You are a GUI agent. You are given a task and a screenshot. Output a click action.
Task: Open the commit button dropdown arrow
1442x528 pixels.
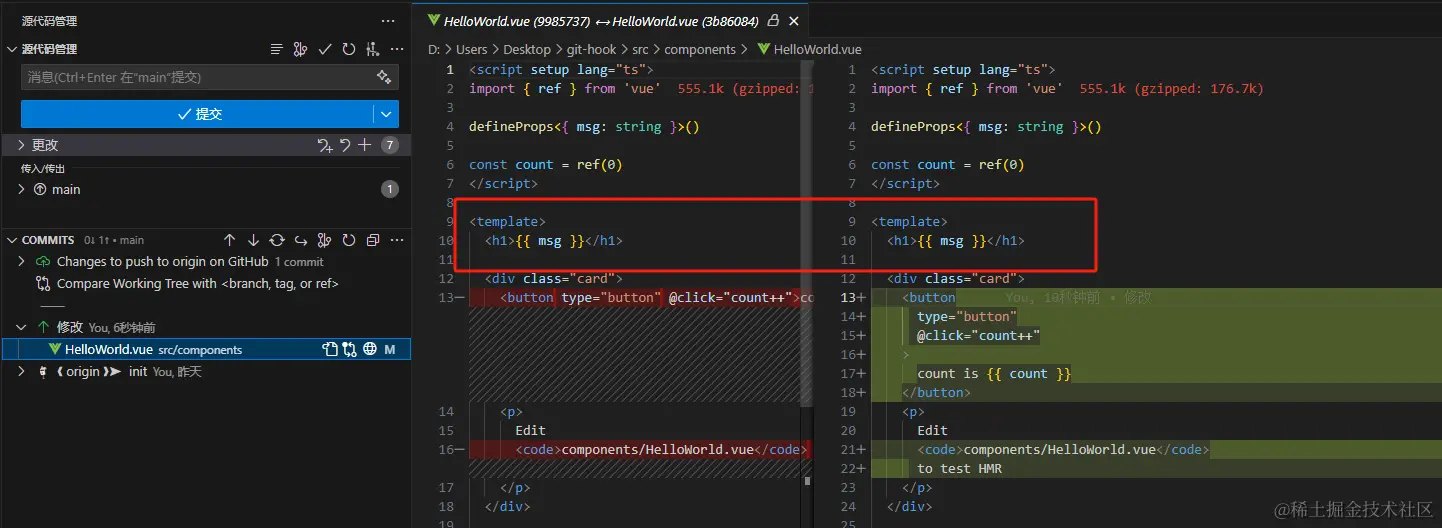(x=386, y=114)
